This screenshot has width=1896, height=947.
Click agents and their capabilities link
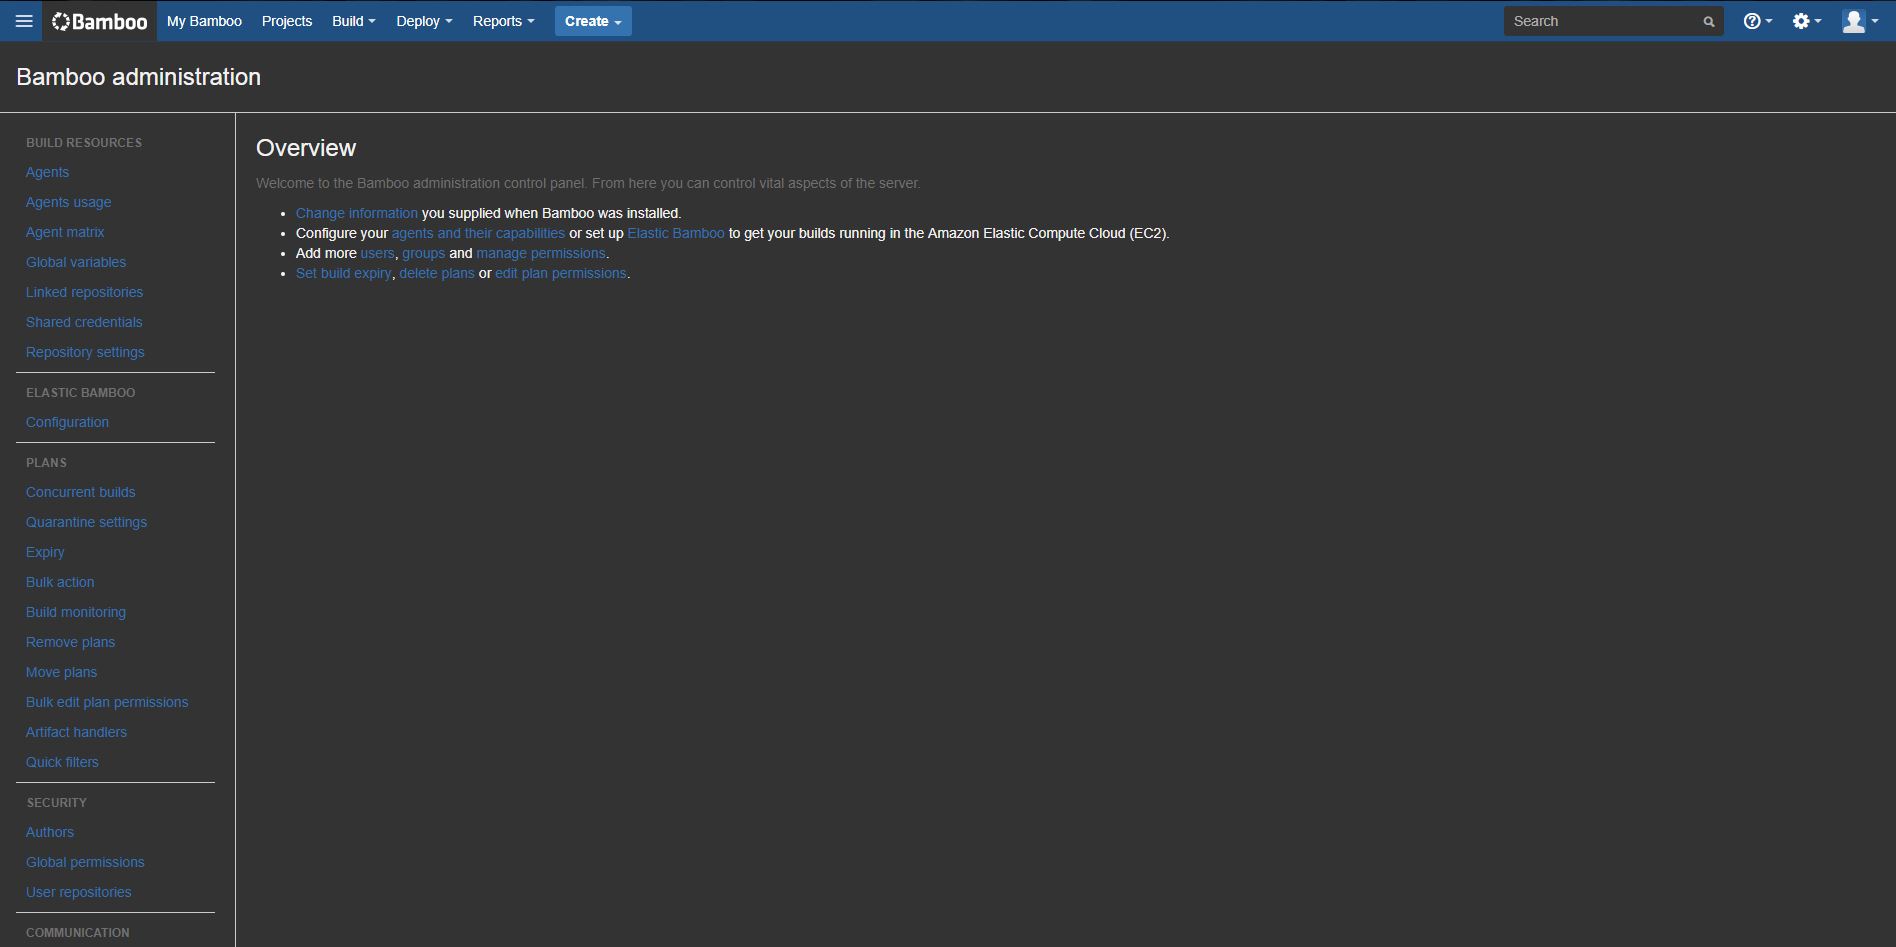[x=478, y=233]
